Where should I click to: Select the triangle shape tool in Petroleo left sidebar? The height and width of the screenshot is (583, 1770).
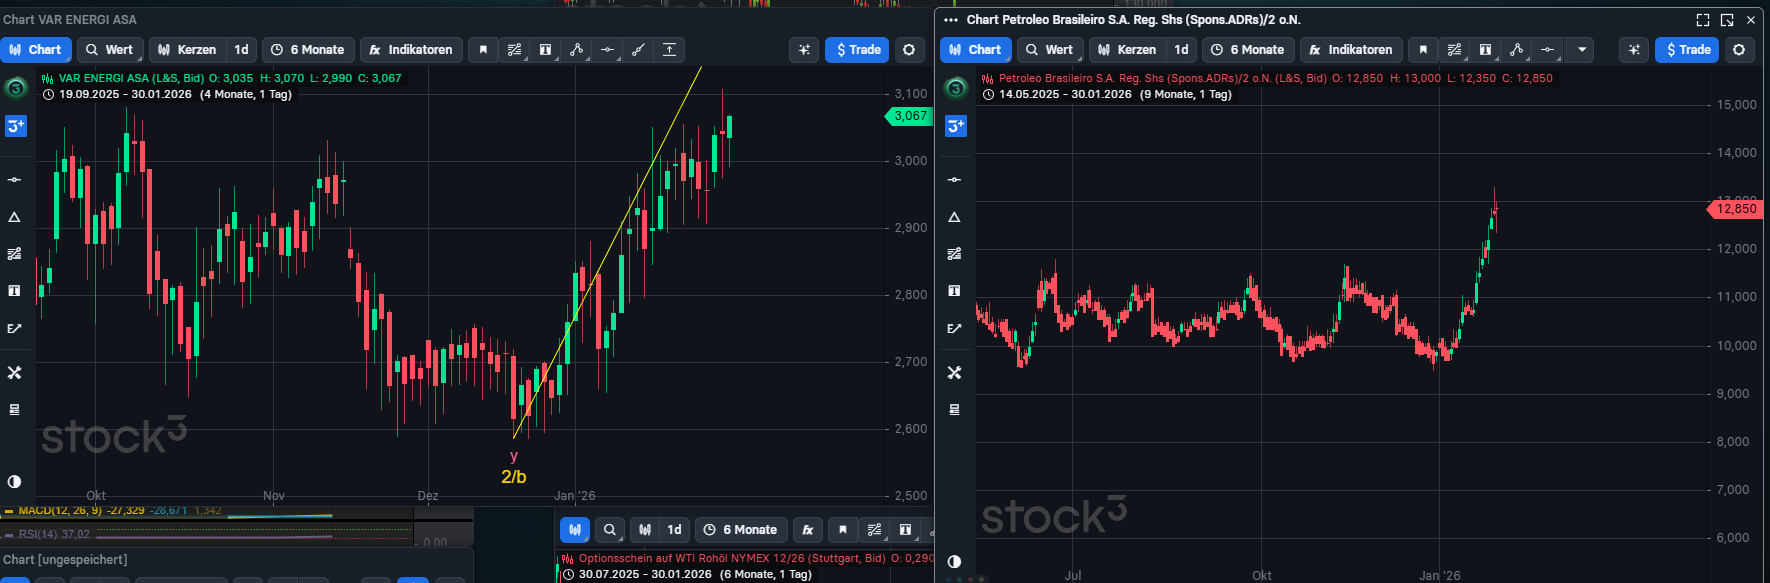pos(954,217)
